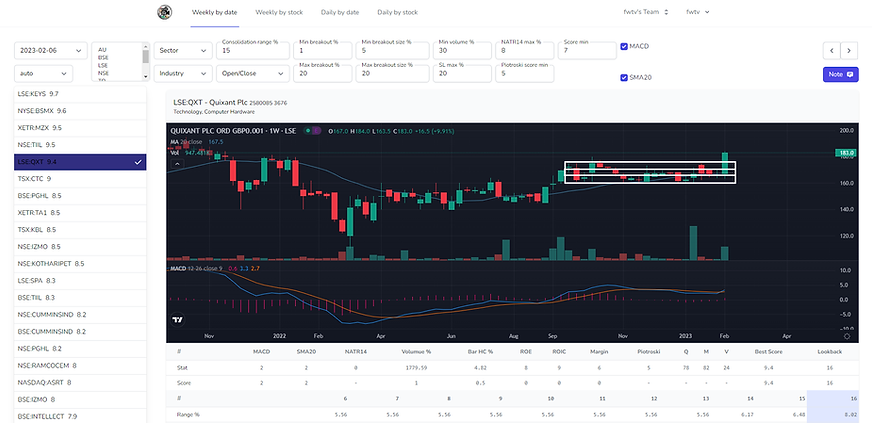872x423 pixels.
Task: Click the Min breakout size % field
Action: point(393,49)
